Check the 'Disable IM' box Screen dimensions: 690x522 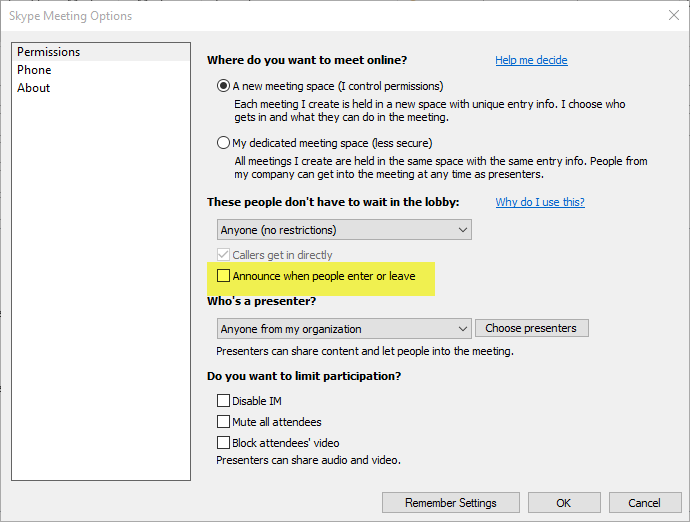click(224, 401)
